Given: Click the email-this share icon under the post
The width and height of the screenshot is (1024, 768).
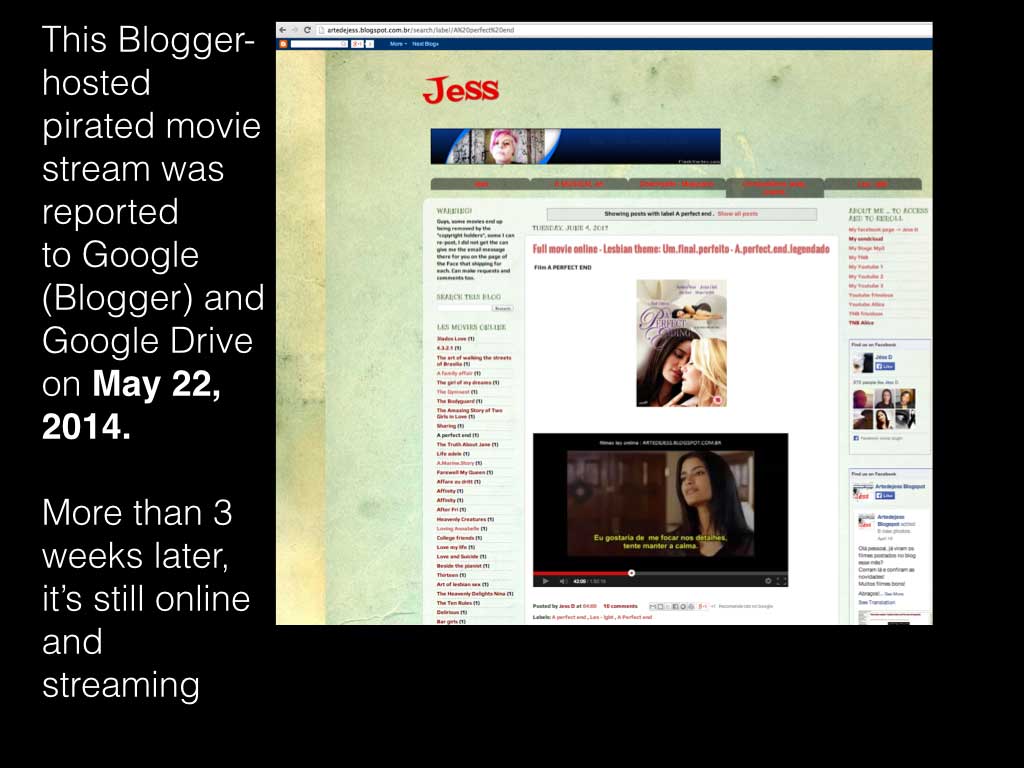Looking at the screenshot, I should tap(652, 607).
